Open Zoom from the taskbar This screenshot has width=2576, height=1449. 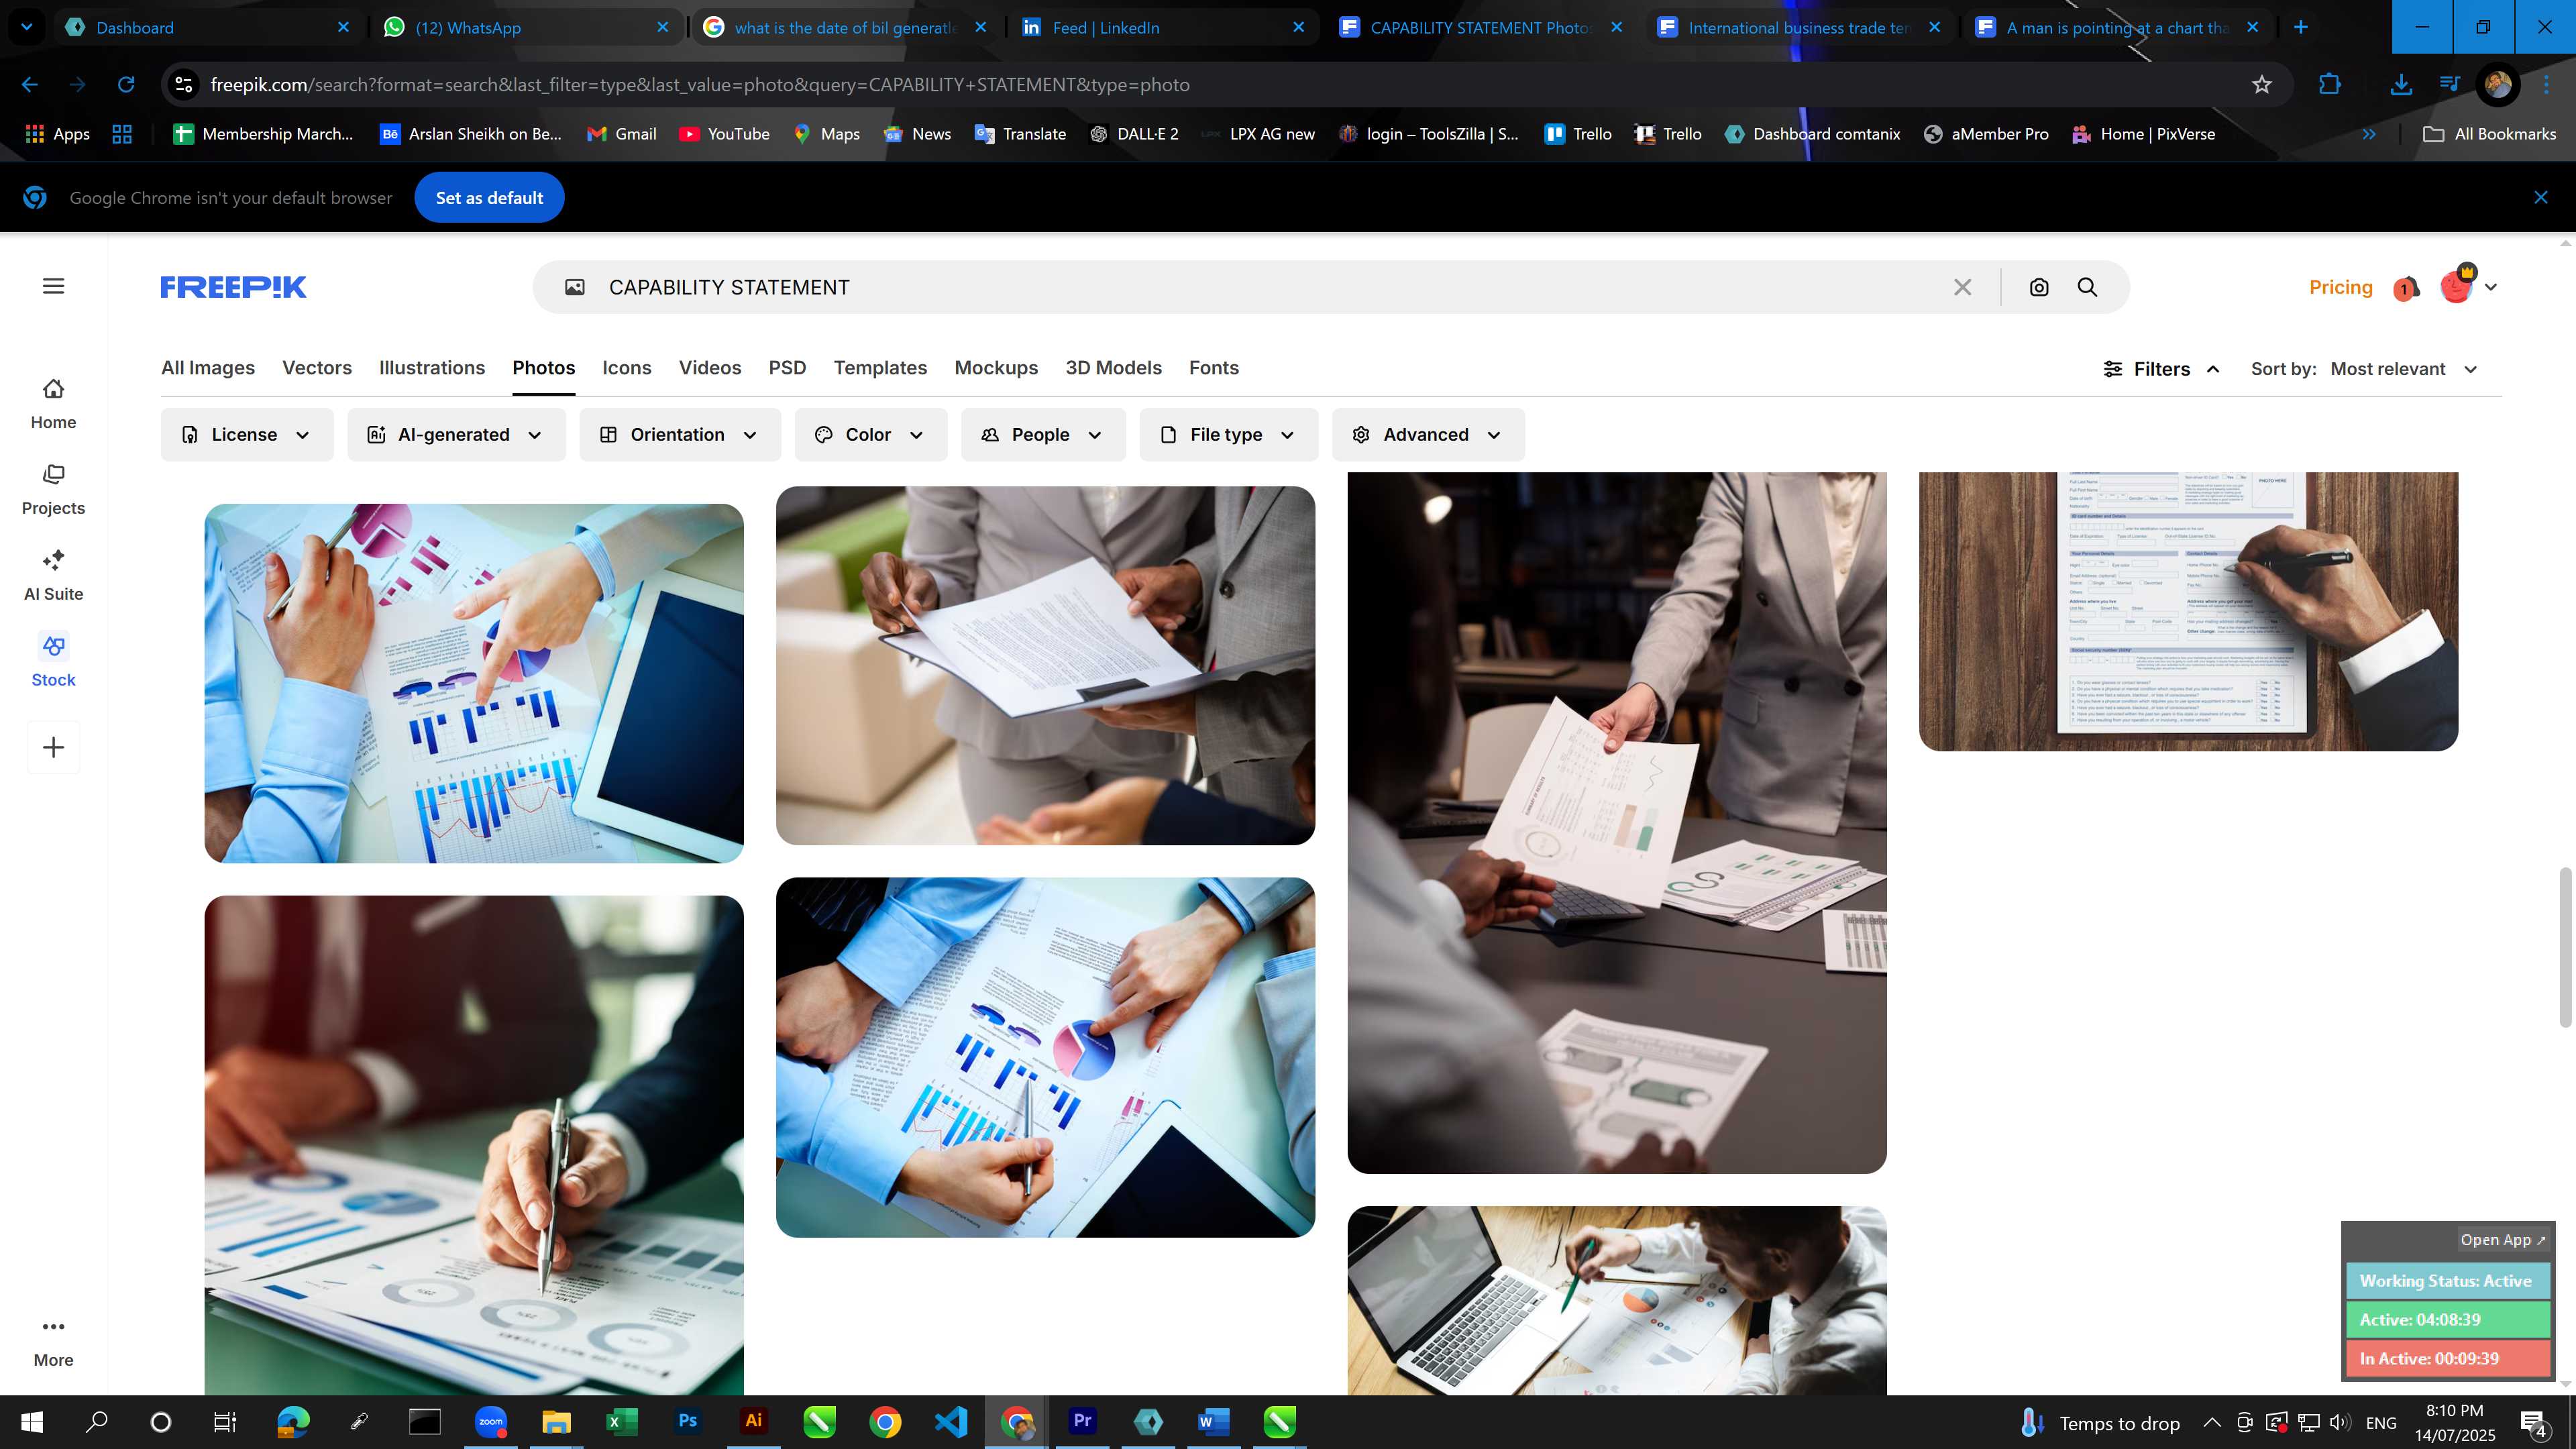[491, 1421]
